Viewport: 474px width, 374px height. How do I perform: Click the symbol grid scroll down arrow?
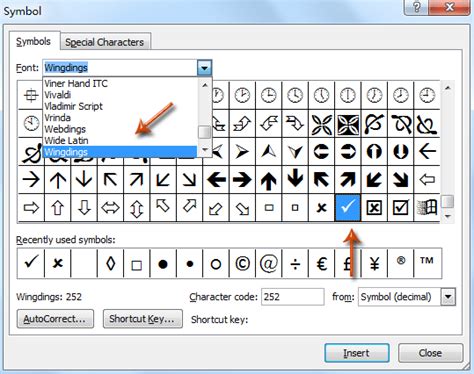click(448, 216)
